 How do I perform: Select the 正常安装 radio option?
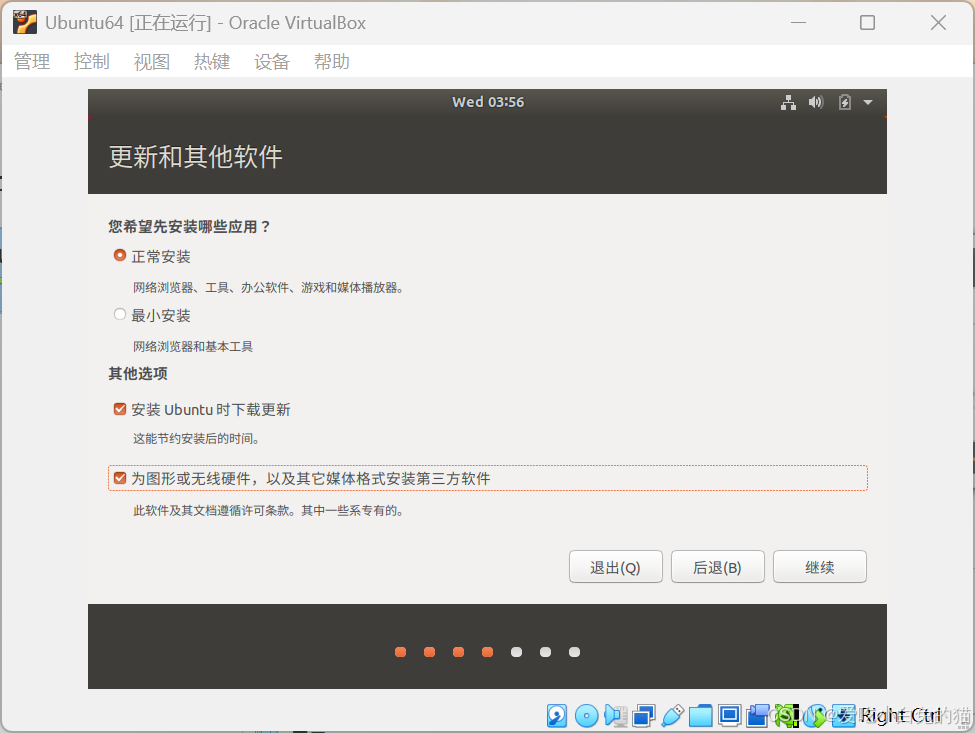(120, 256)
